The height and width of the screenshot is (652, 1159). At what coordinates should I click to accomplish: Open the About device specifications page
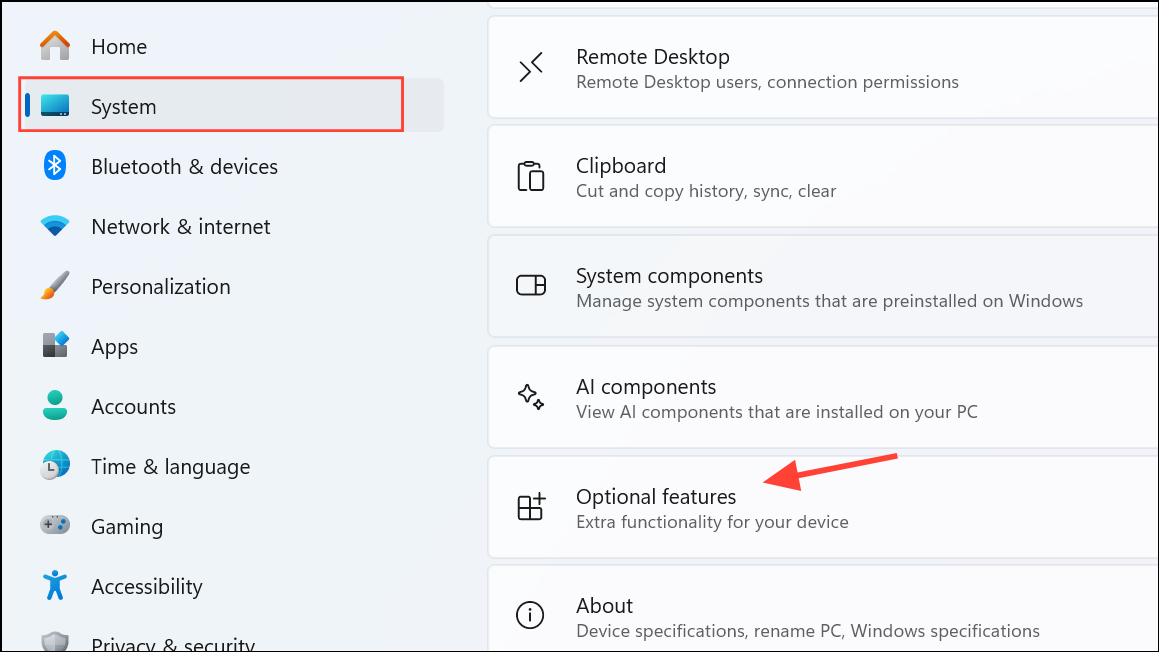[x=823, y=609]
